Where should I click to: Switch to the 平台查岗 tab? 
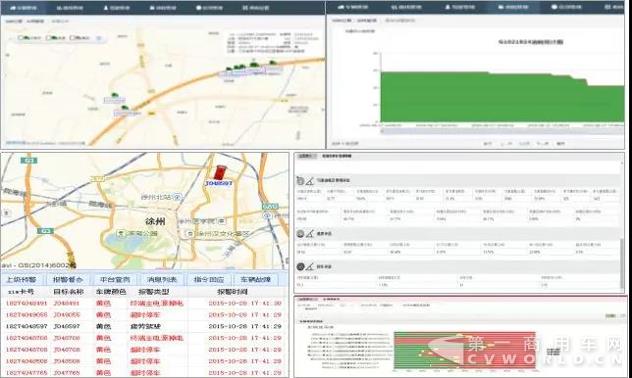pyautogui.click(x=115, y=279)
